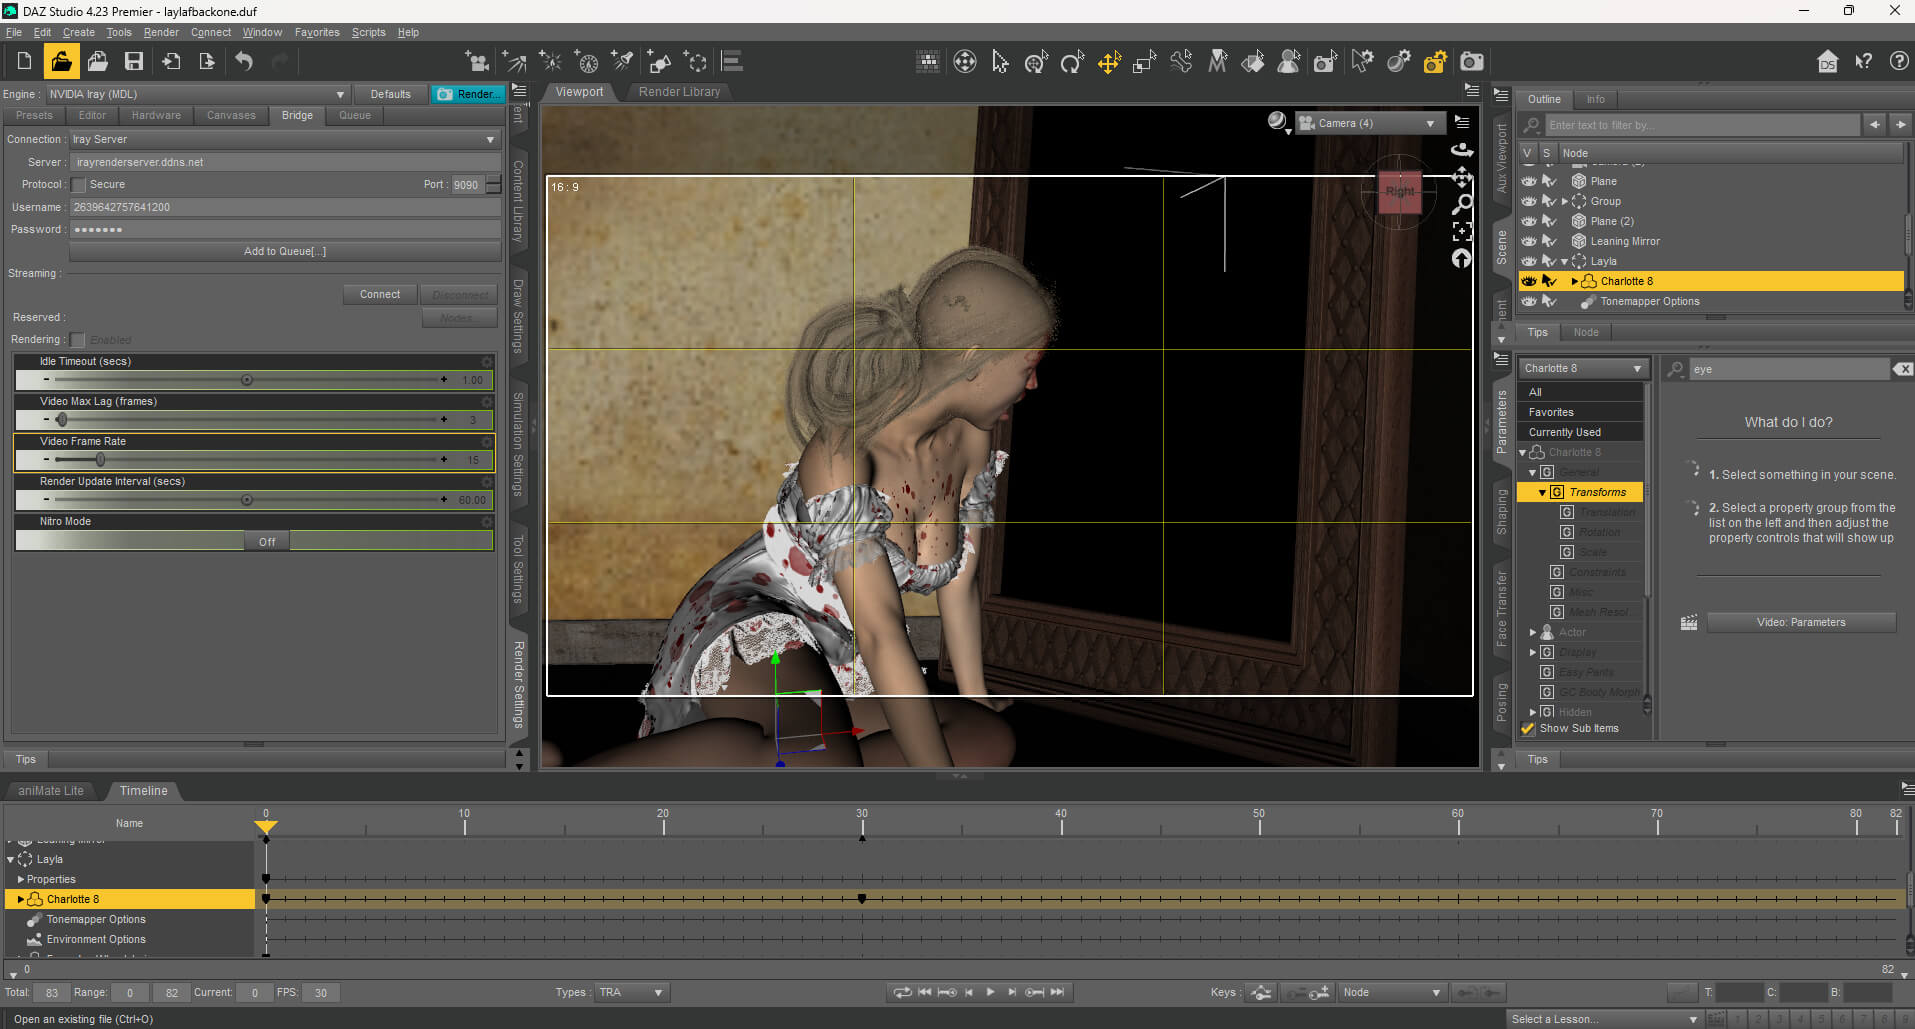1915x1029 pixels.
Task: Click the viewport zoom magnifier icon
Action: (1462, 205)
